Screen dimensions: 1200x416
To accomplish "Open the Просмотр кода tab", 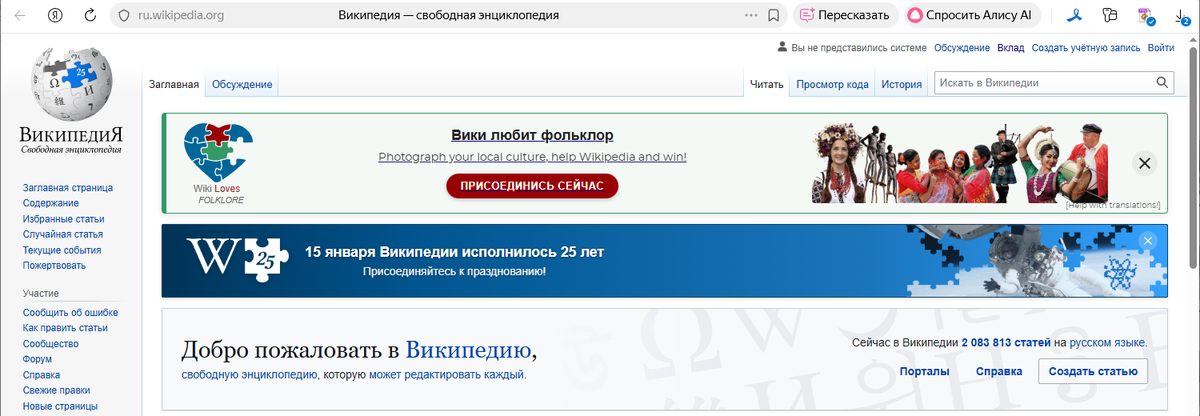I will click(832, 84).
